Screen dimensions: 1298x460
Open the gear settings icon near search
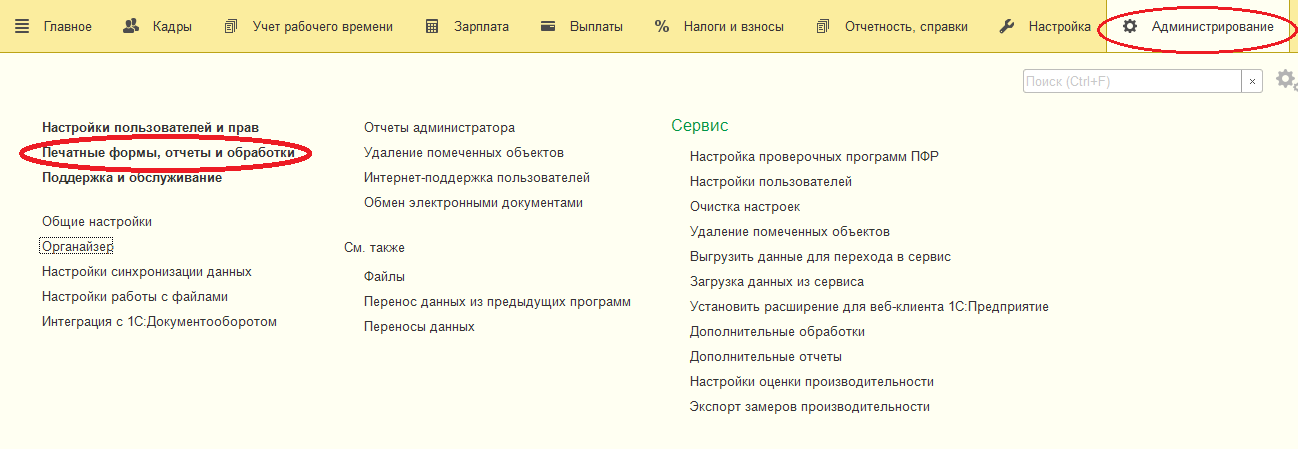tap(1285, 80)
